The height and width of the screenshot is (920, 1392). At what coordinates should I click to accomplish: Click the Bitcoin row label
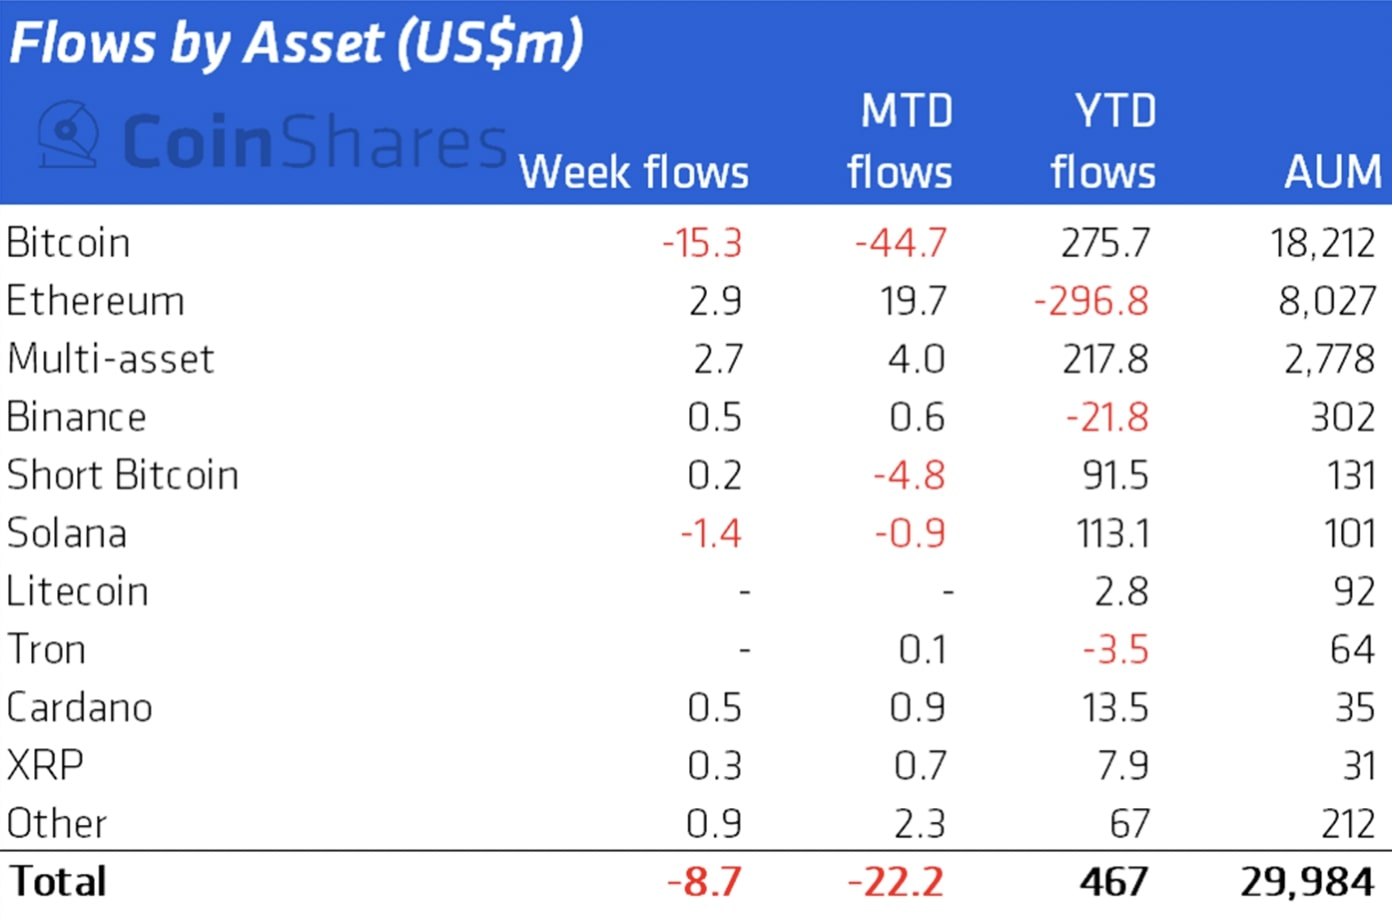[68, 243]
